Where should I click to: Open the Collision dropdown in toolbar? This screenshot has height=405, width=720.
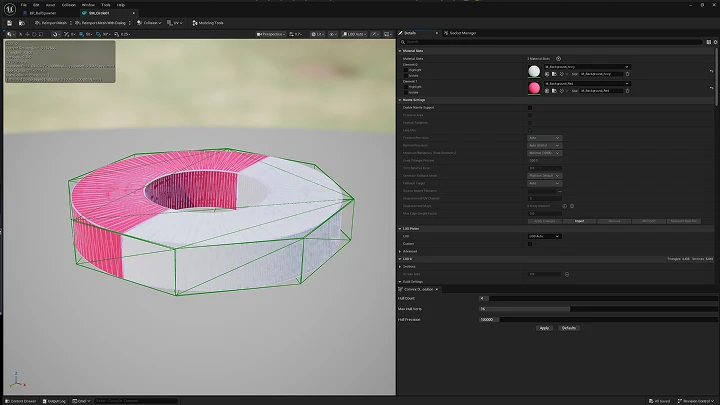(x=149, y=23)
